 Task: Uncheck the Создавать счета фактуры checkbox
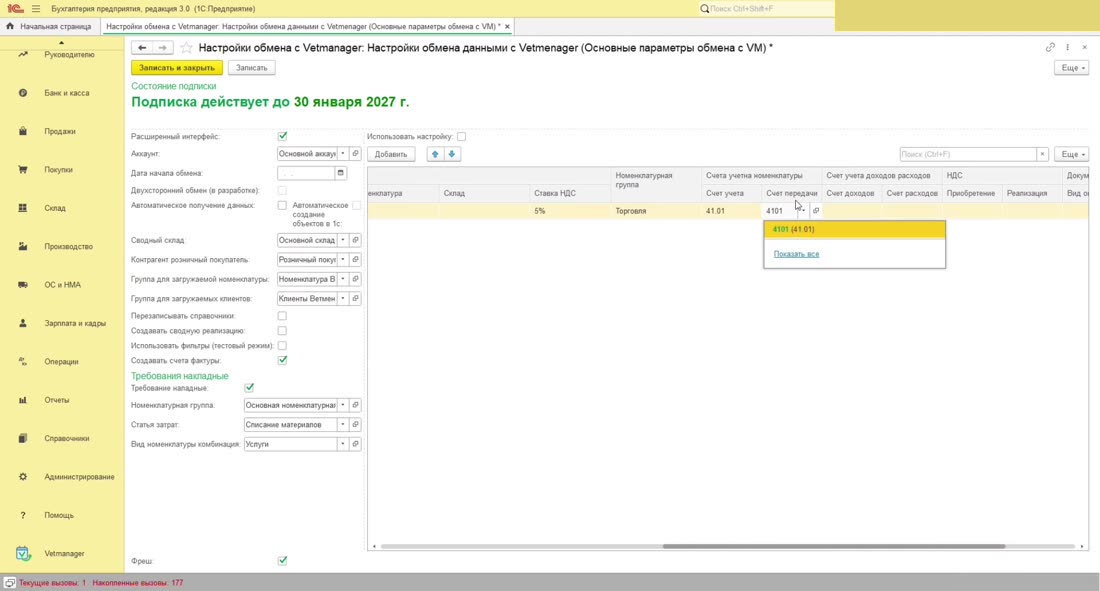[282, 360]
